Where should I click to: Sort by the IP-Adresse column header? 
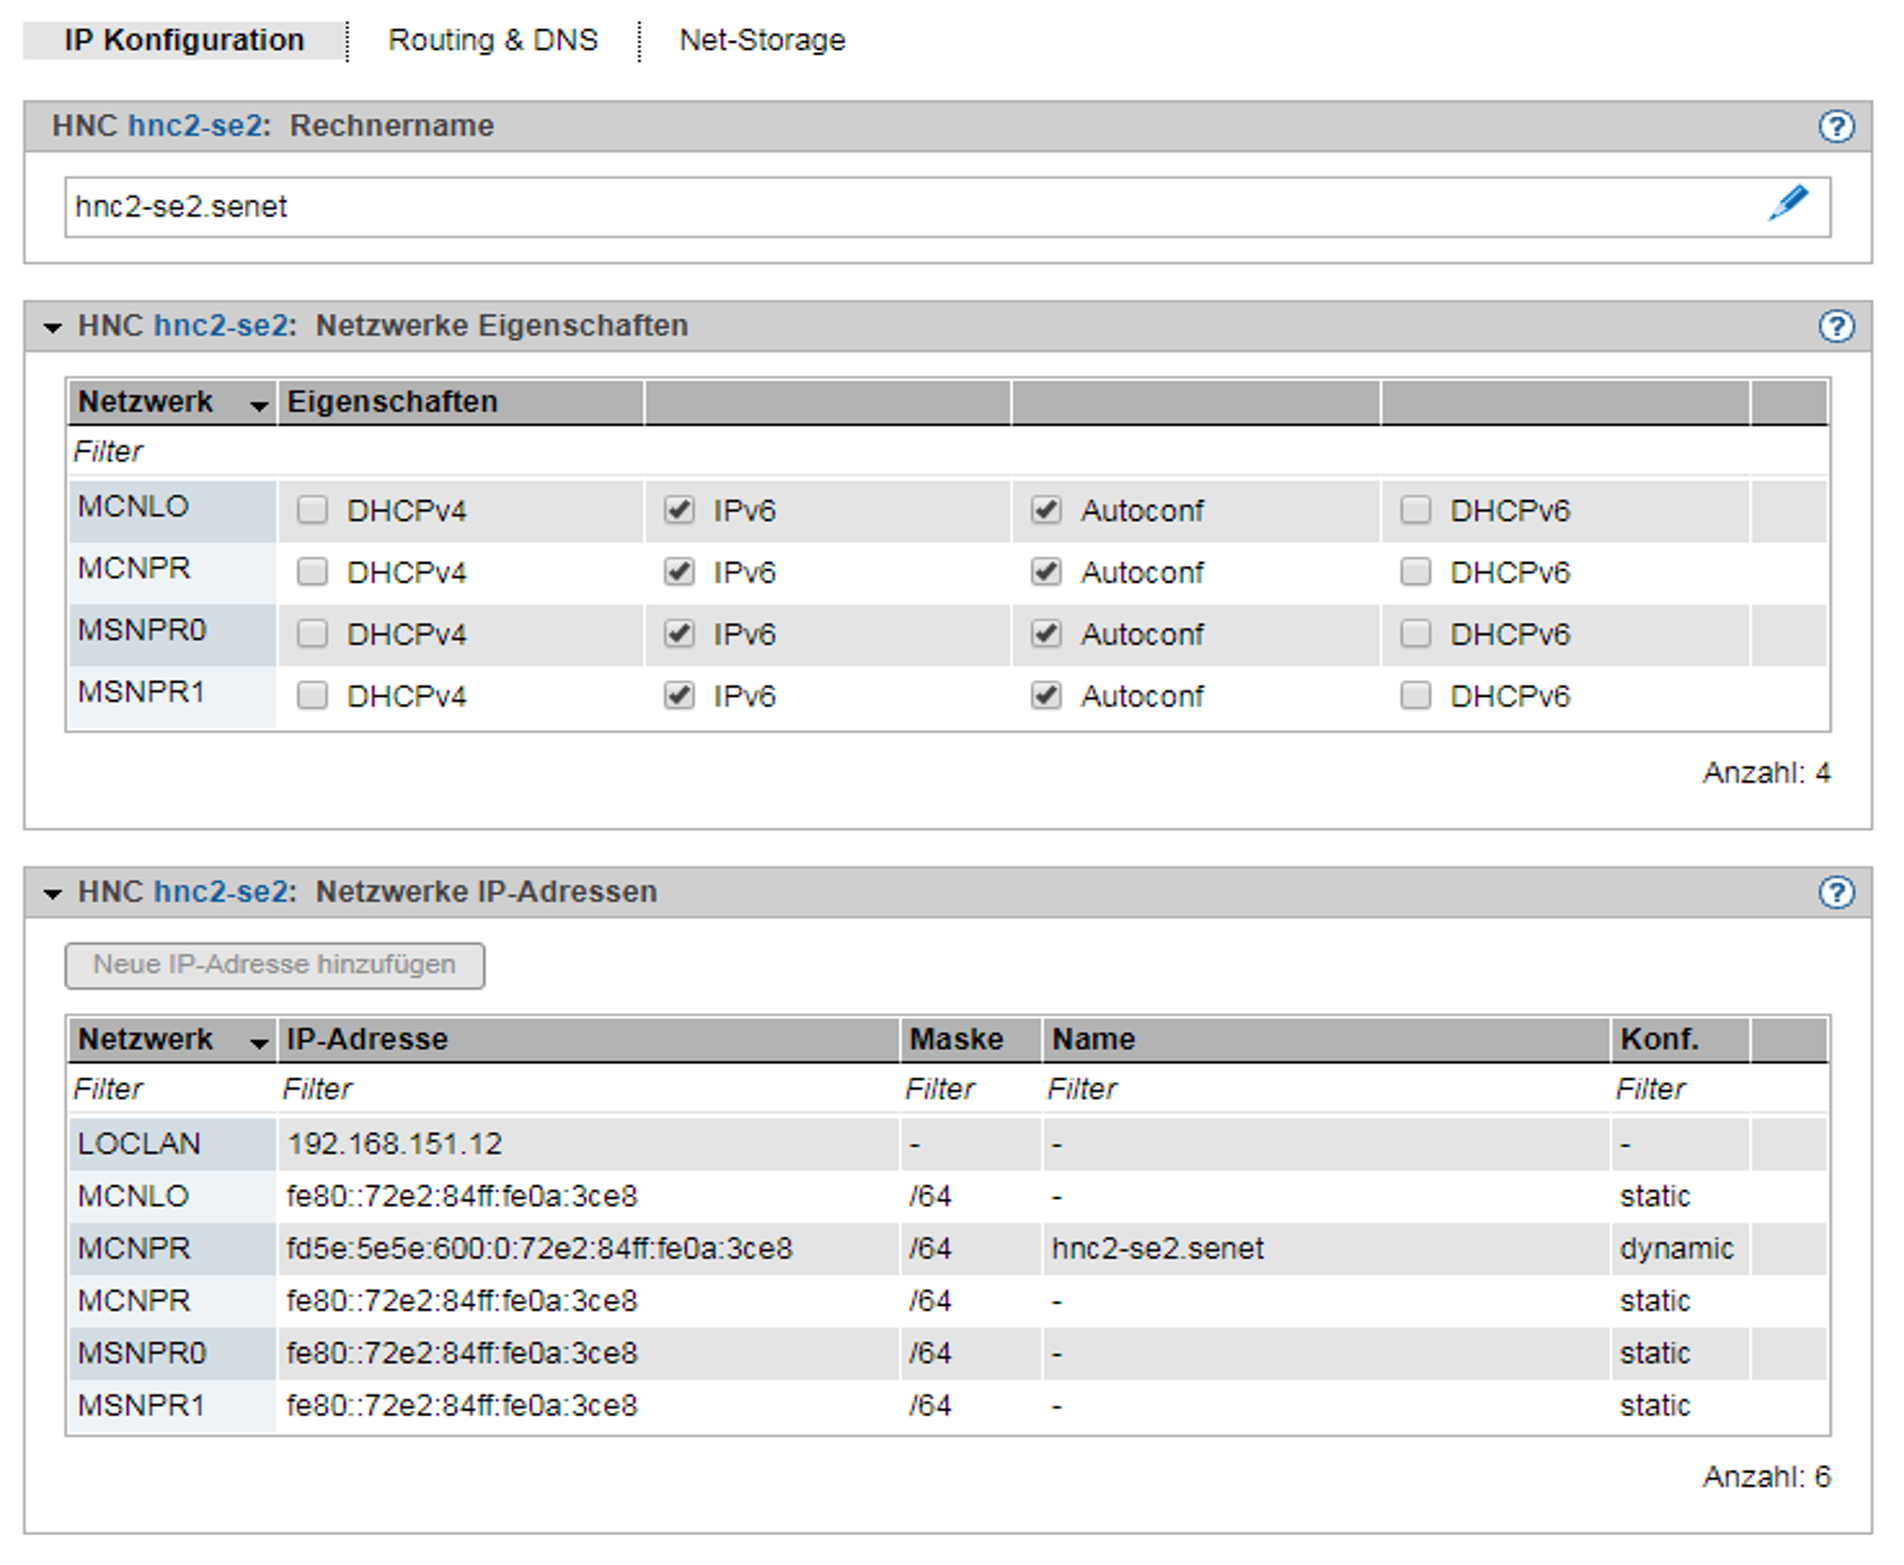(588, 1039)
